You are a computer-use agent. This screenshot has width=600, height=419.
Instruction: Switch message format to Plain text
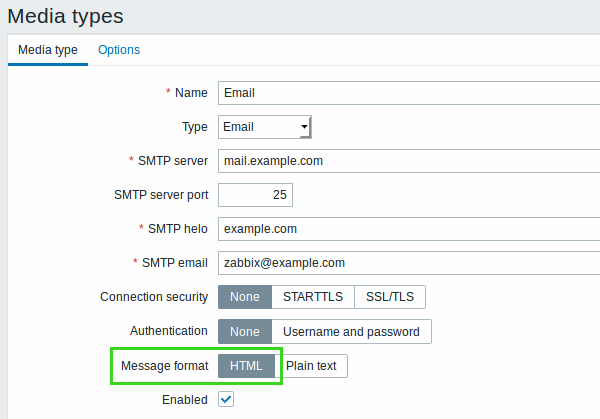tap(311, 366)
